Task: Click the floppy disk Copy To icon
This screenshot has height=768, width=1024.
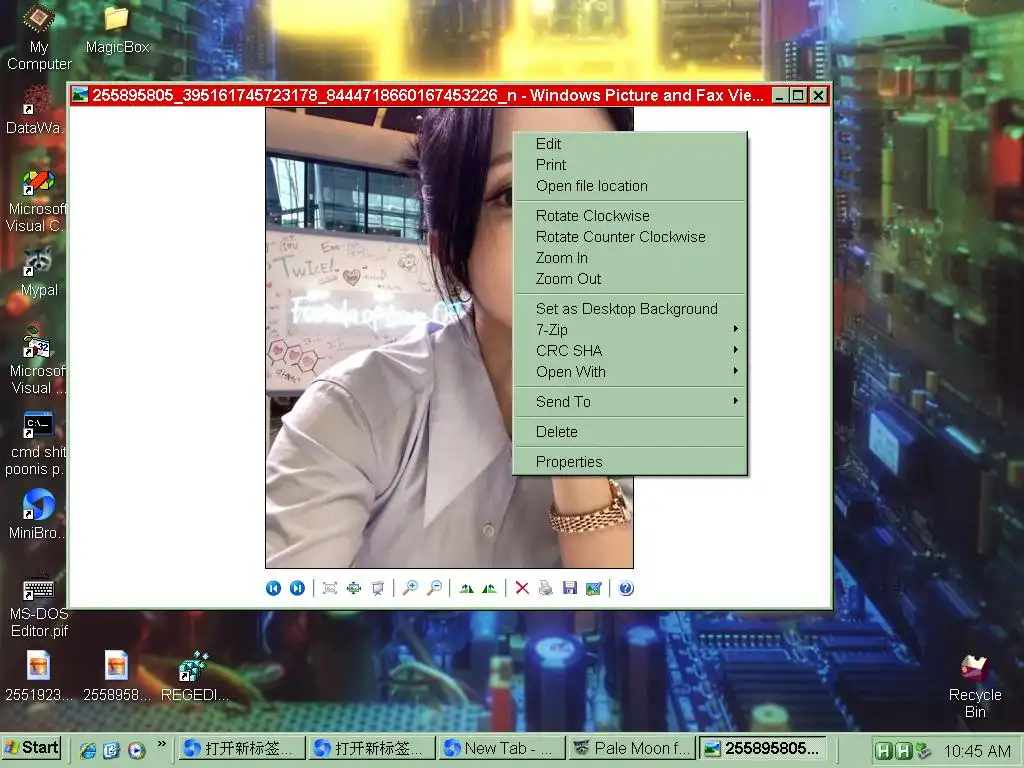Action: pos(569,588)
